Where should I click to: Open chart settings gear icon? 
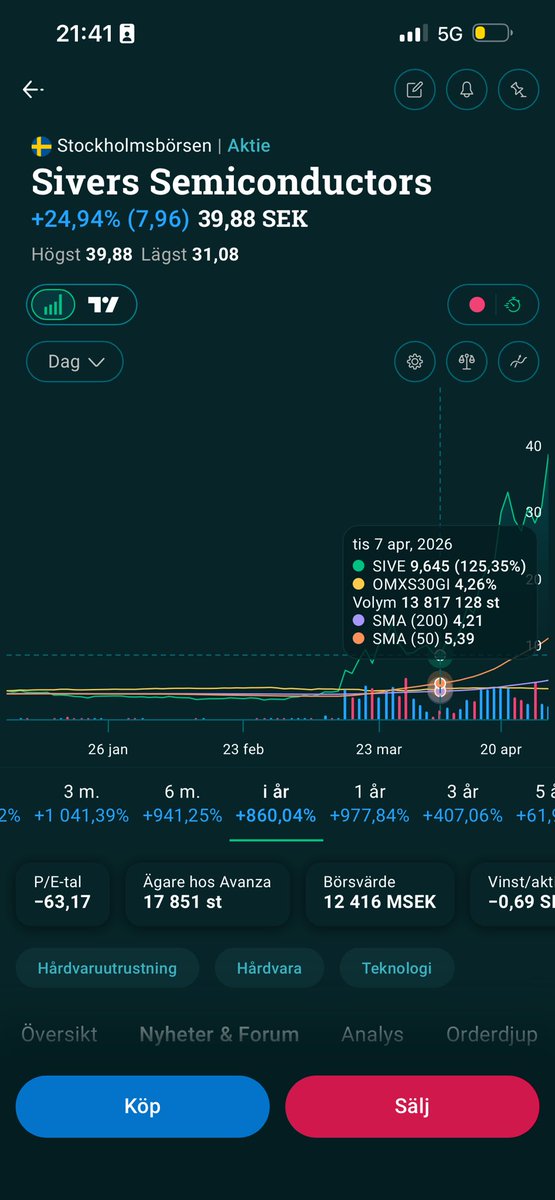[x=414, y=362]
